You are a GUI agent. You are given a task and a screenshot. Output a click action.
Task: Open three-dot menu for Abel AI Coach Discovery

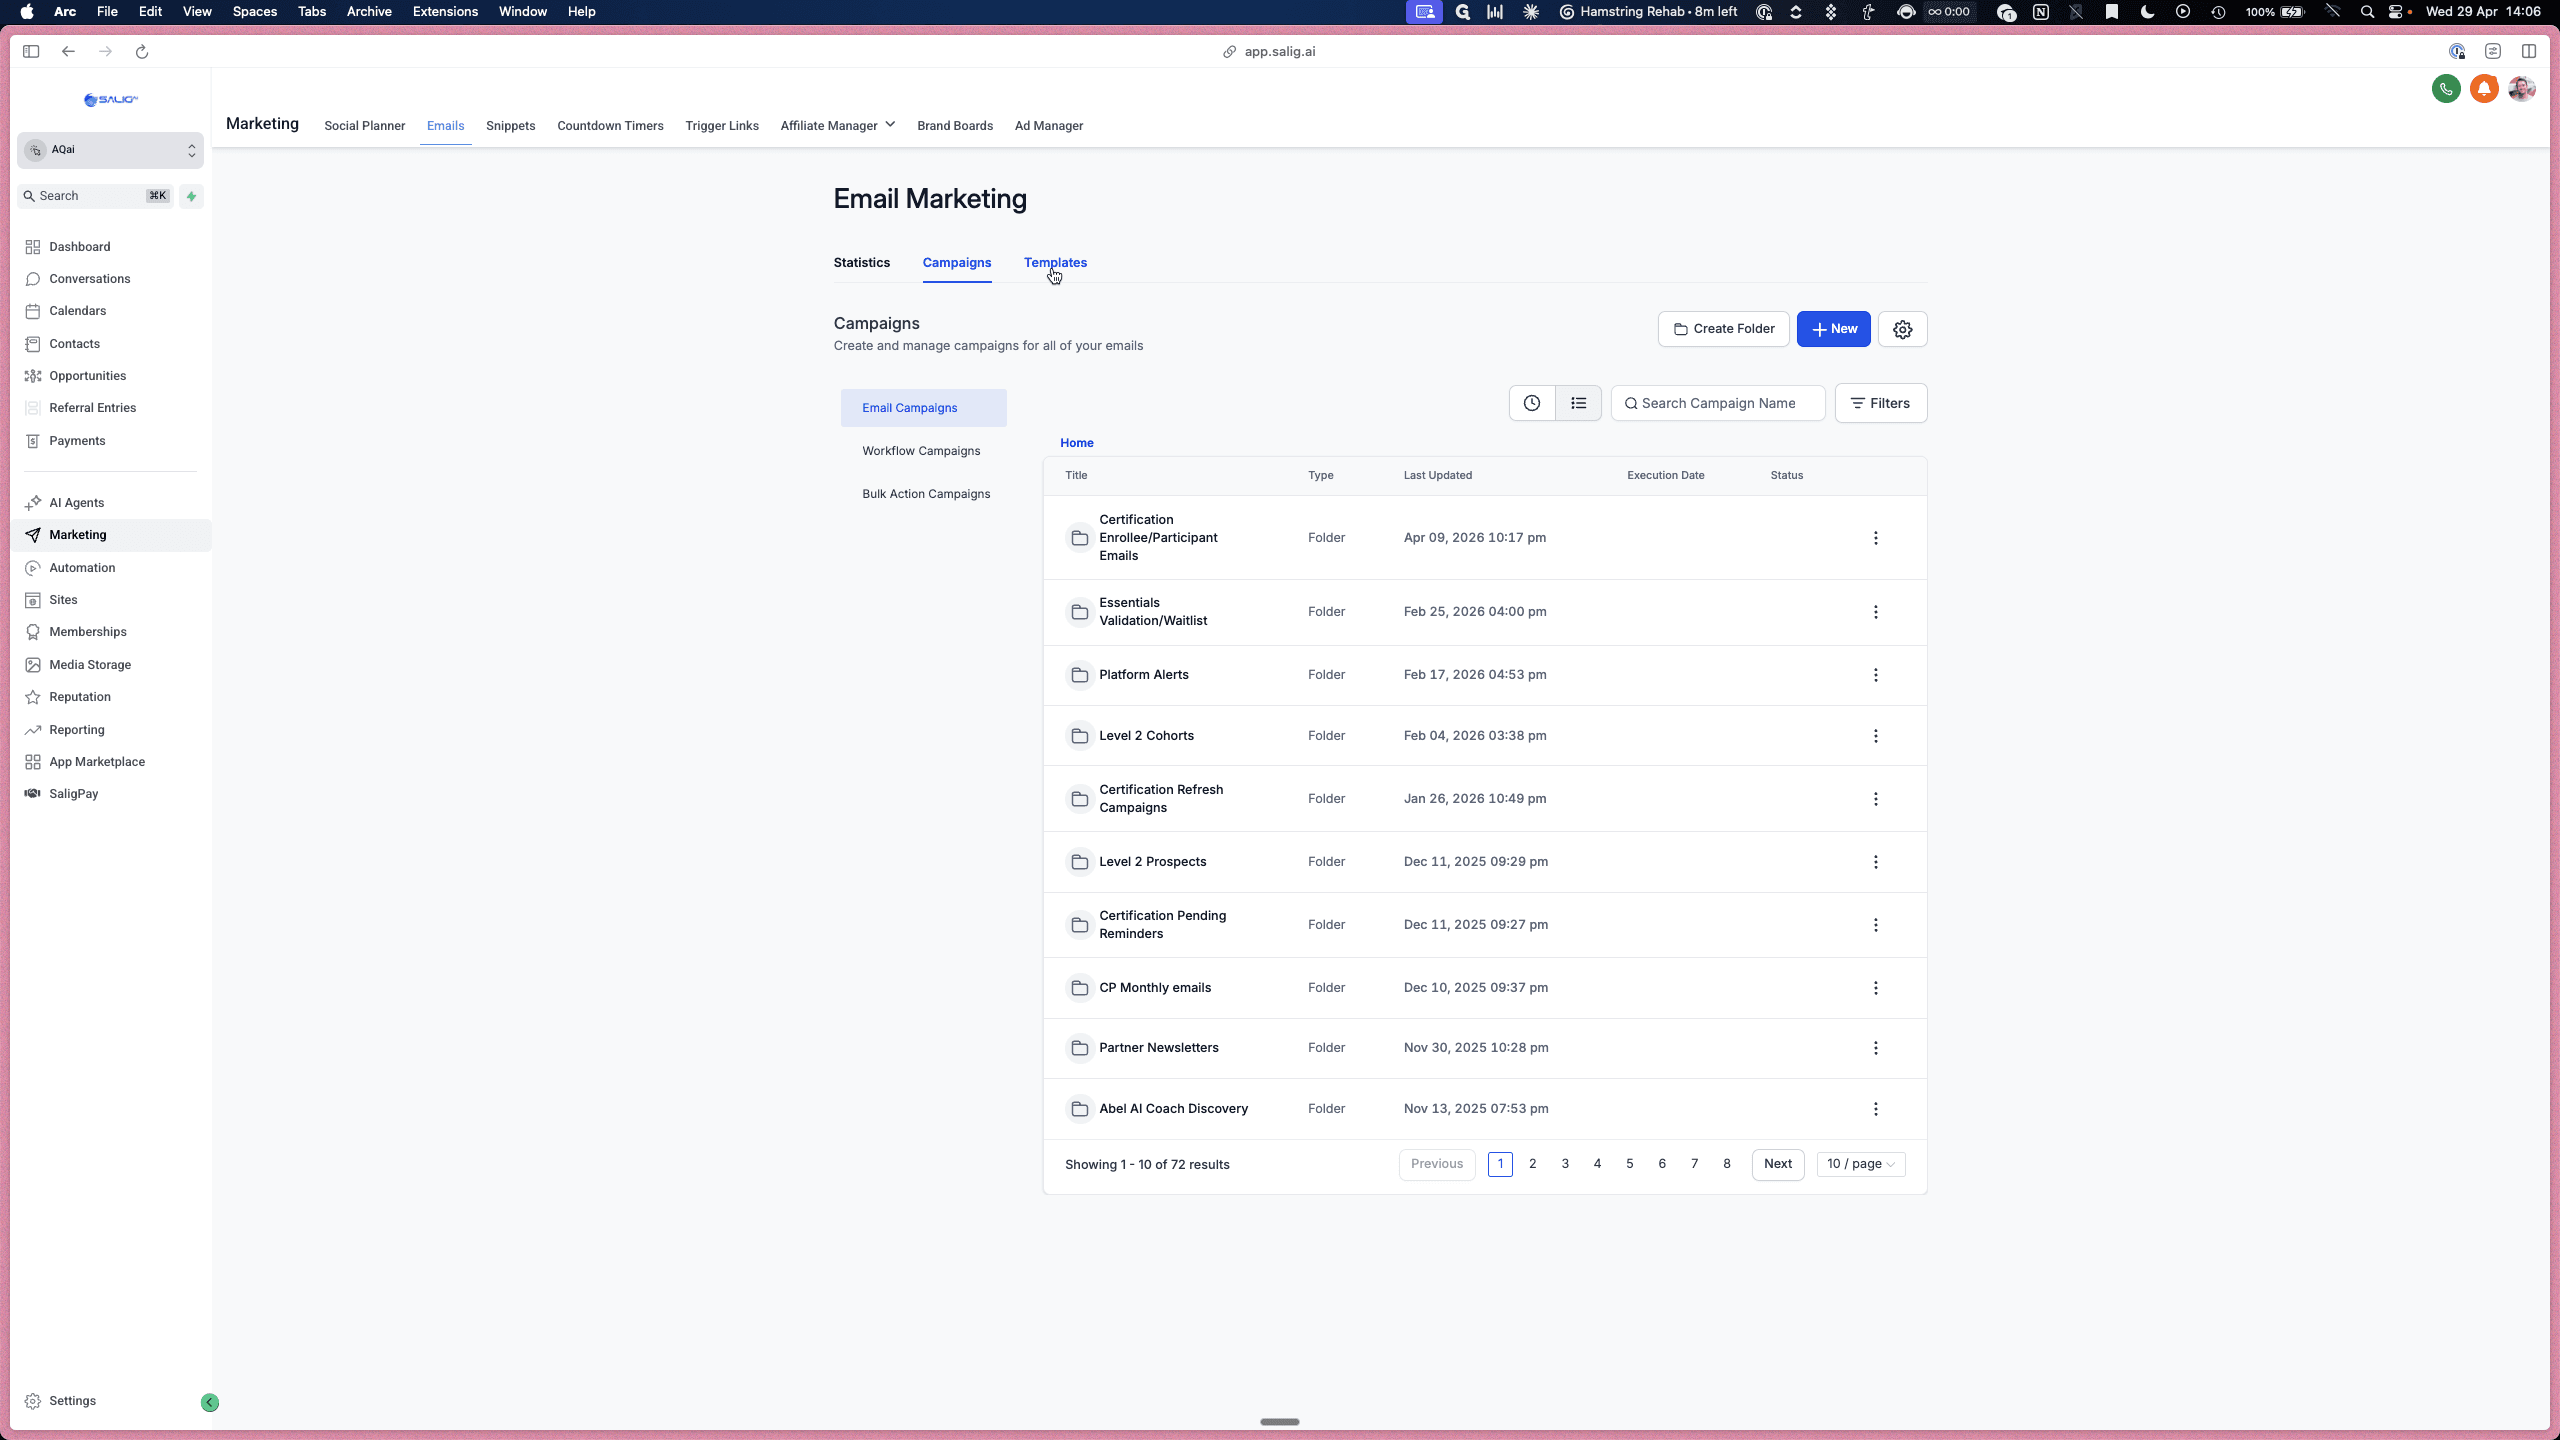[1875, 1109]
